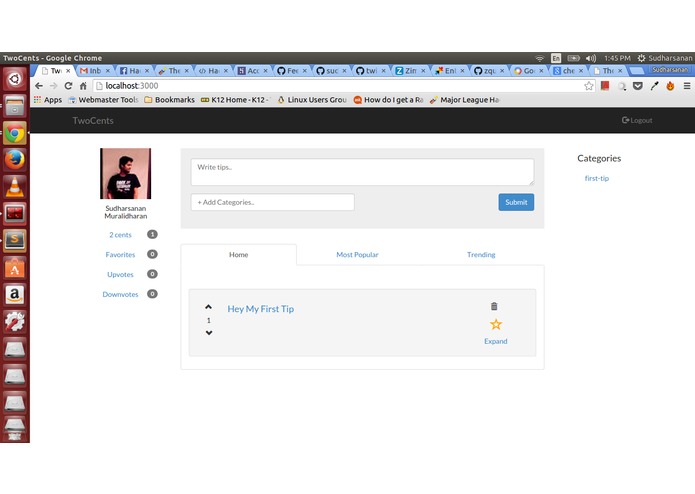Expand the Hey My First Tip post
The height and width of the screenshot is (494, 695).
click(496, 341)
